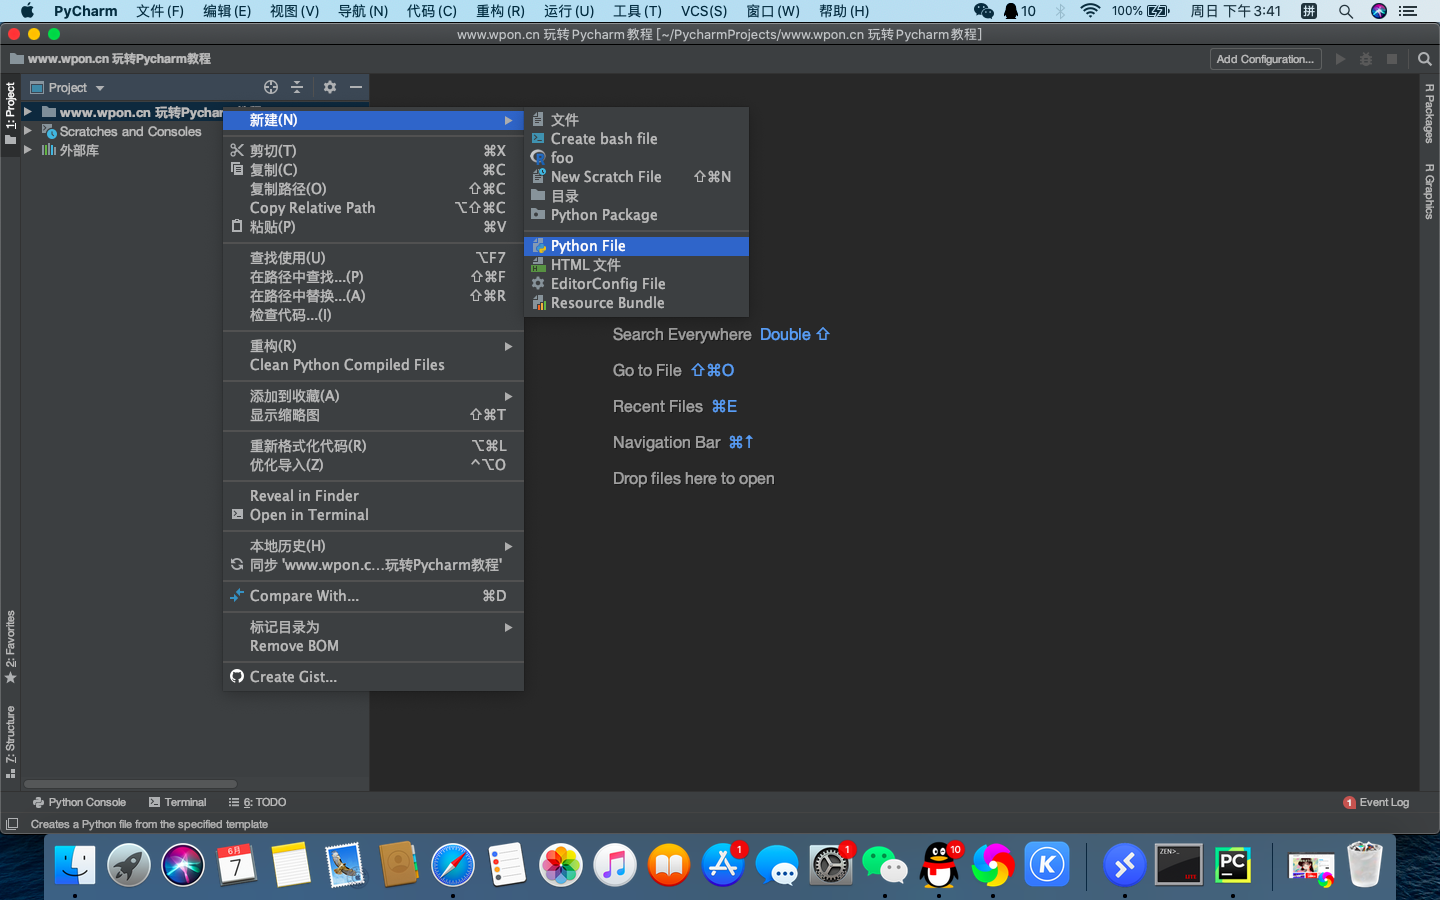Click tool window toggle icon in status bar
The image size is (1440, 900).
click(x=12, y=824)
